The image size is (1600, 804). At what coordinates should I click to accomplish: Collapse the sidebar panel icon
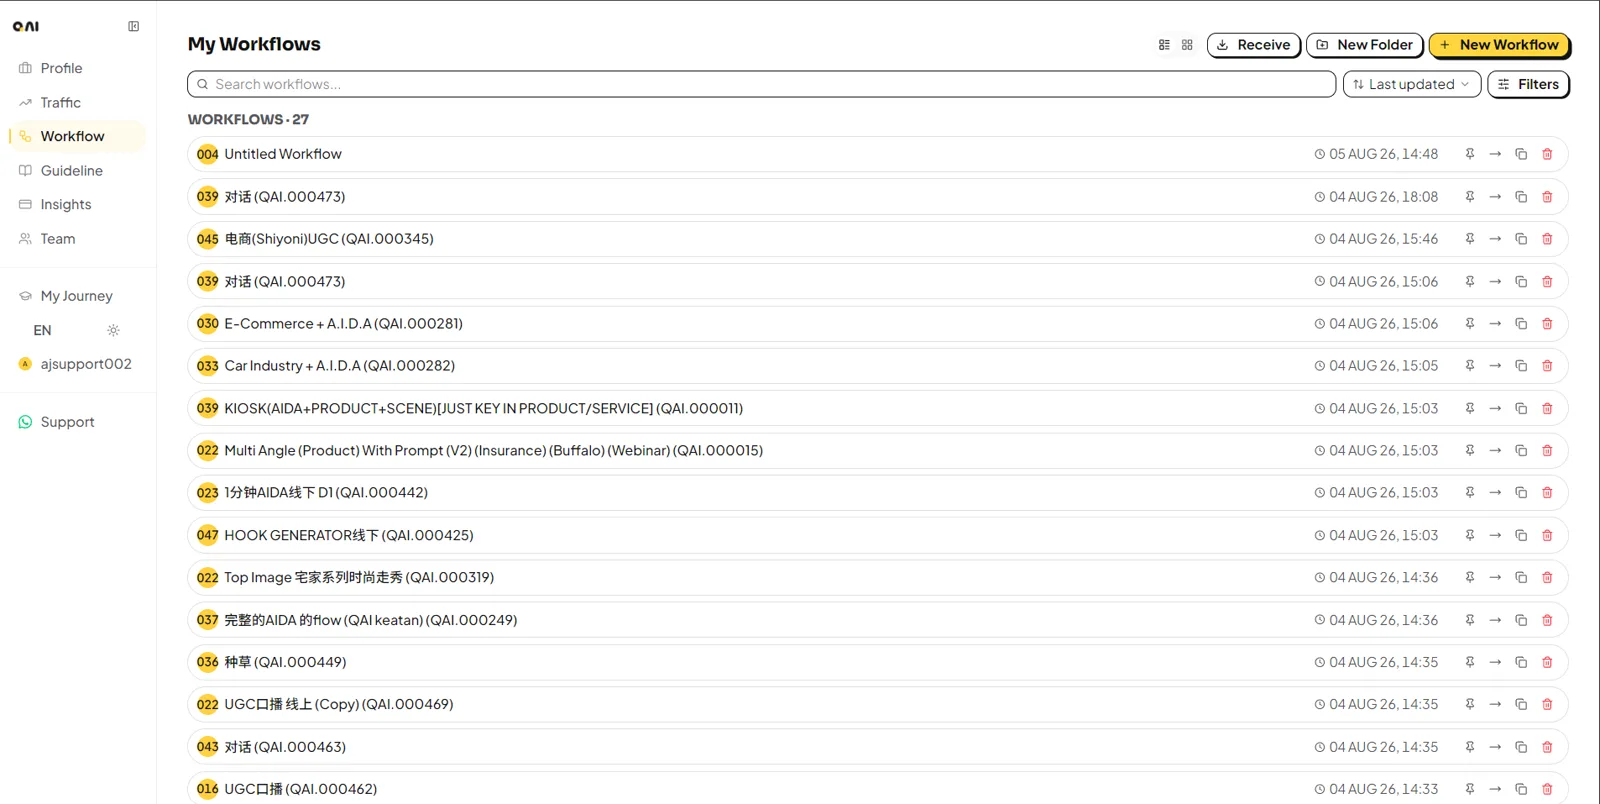[133, 26]
